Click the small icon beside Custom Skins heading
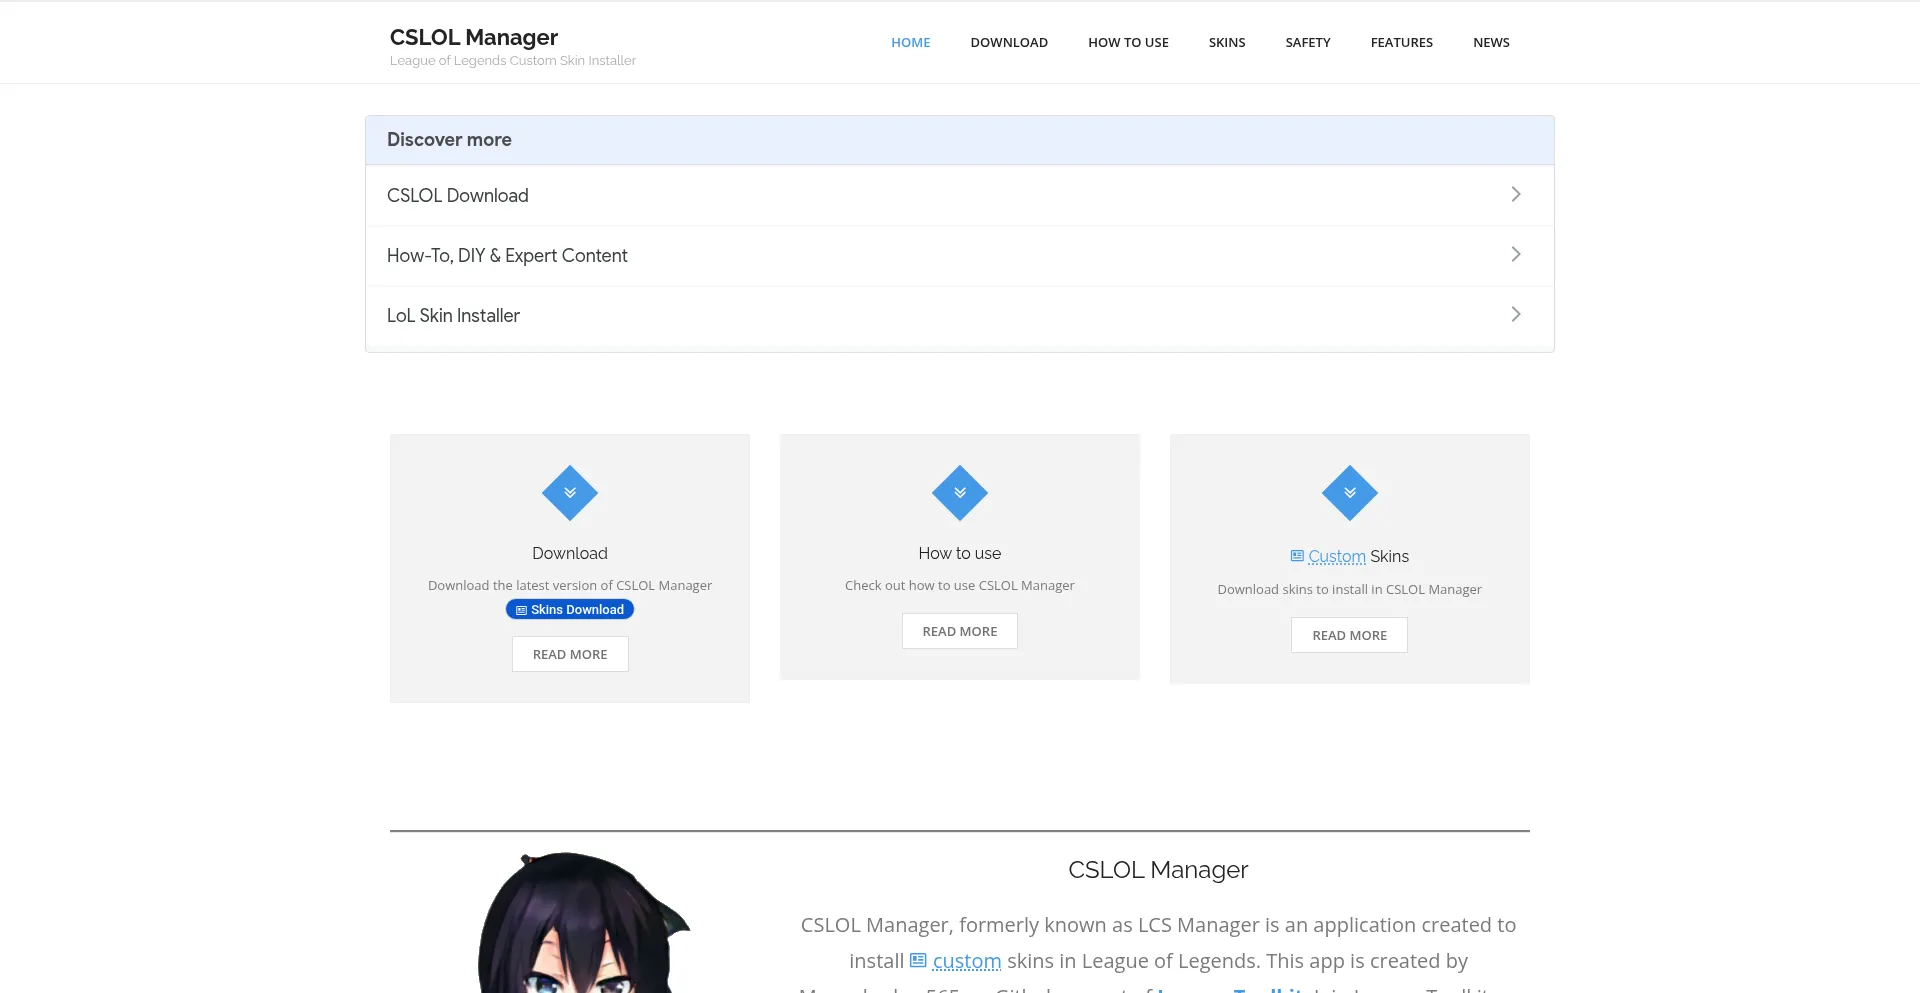1920x993 pixels. click(x=1297, y=556)
